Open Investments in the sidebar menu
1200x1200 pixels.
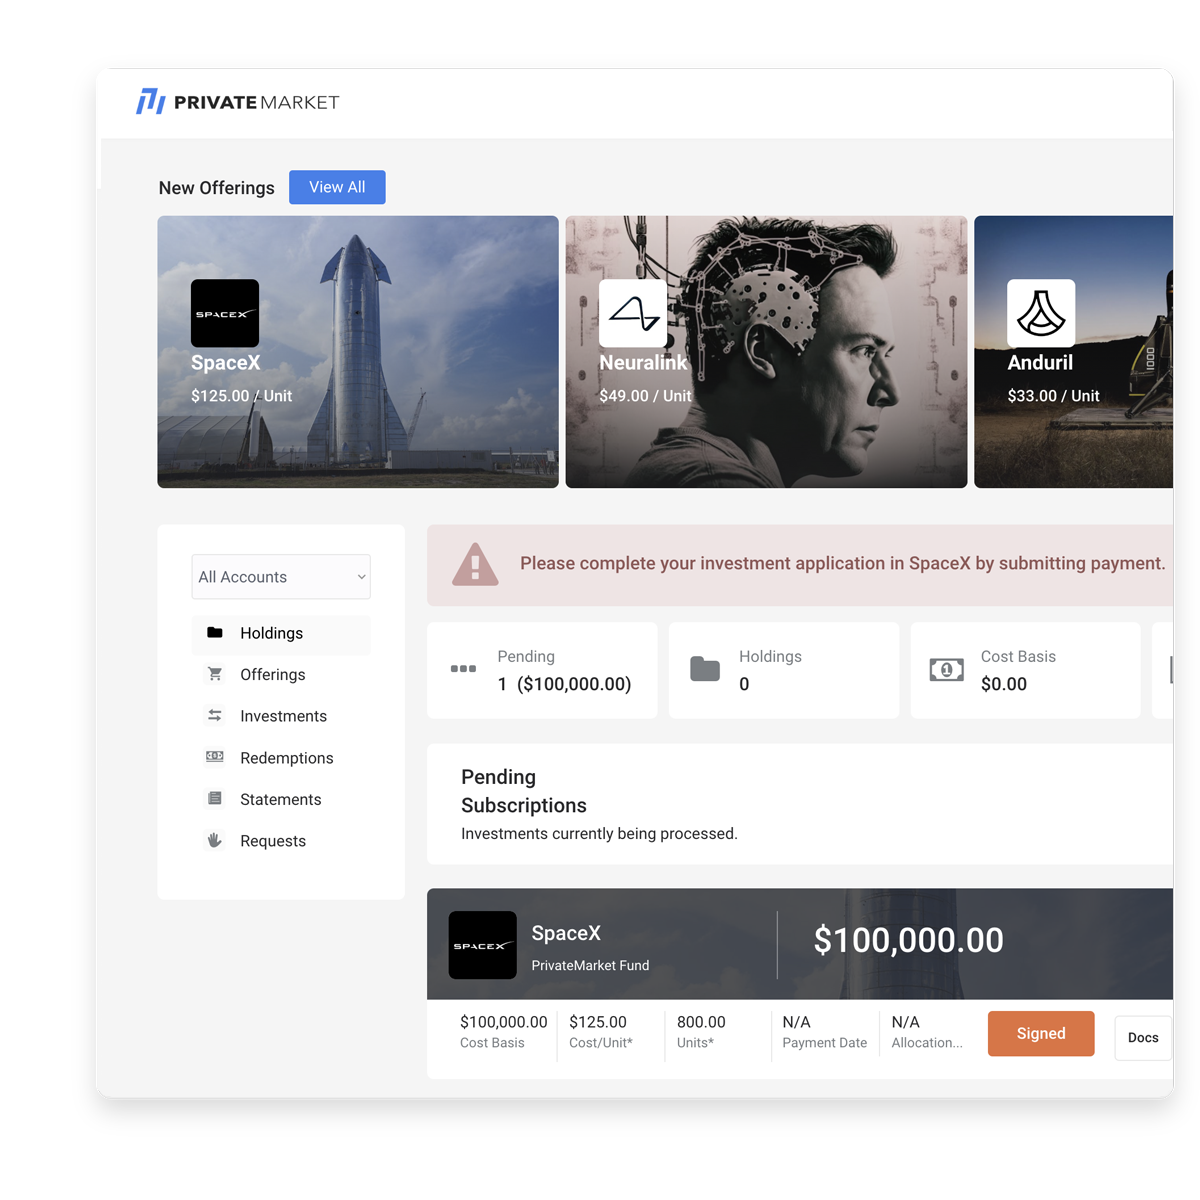click(281, 716)
